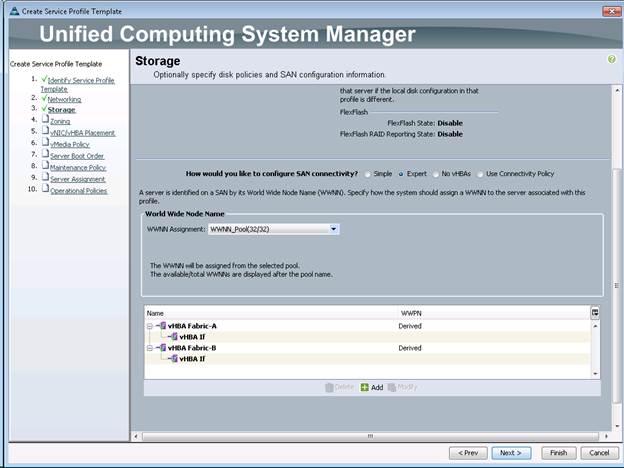Open the Zoning wizard step

pos(60,121)
